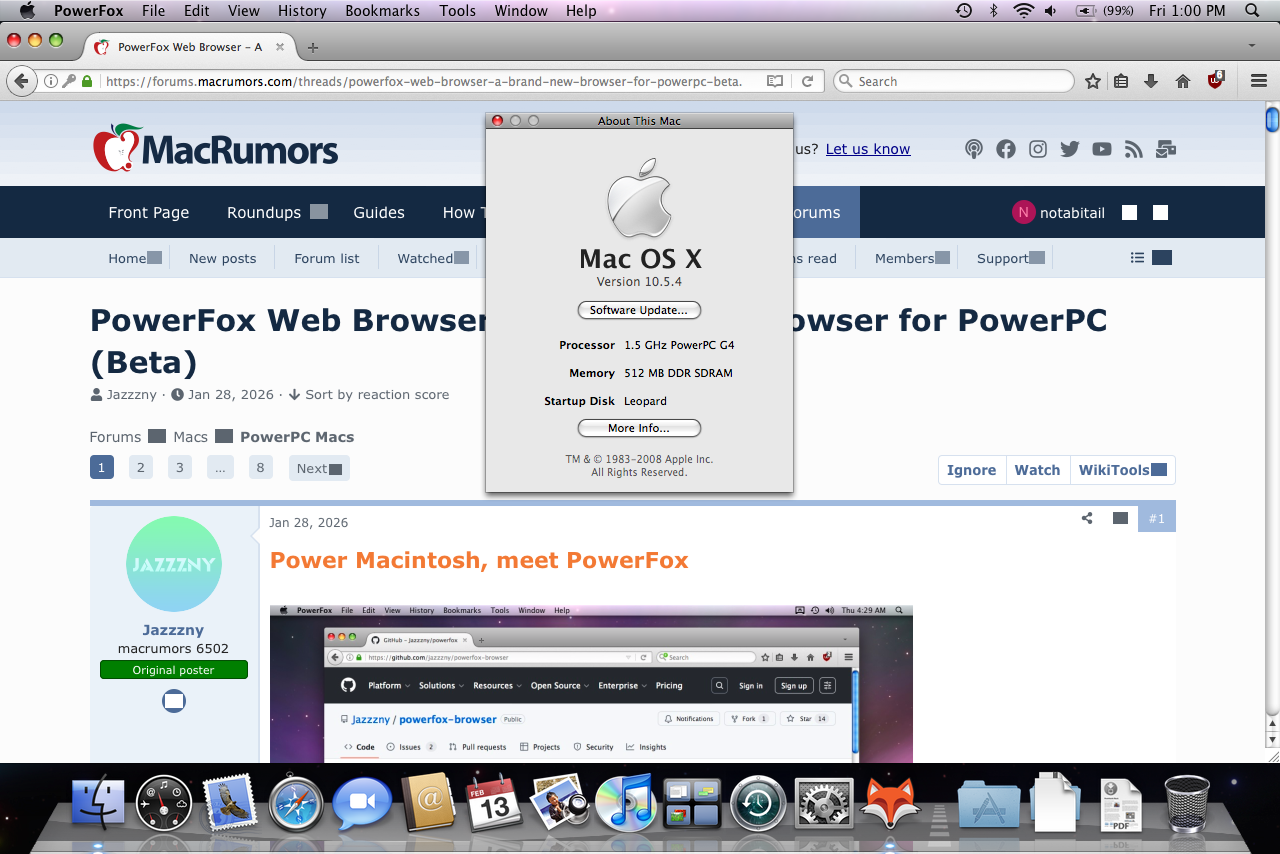Open the newsletter icon beside the RSS icon
Screen dimensions: 1280x854
point(1166,149)
